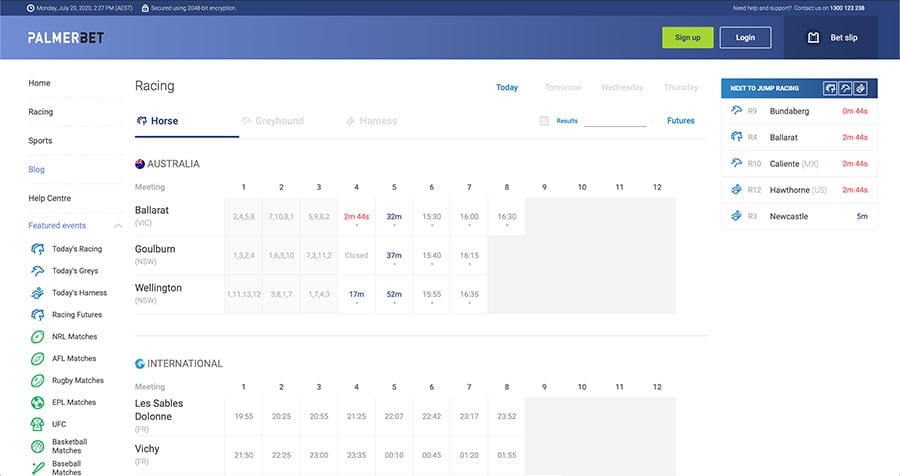
Task: Click Today's Greys greyhound icon
Action: [x=37, y=270]
